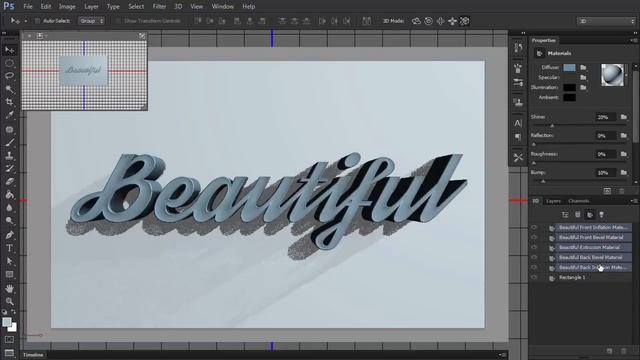
Task: Click the Rotate 3D Object mode icon
Action: point(416,21)
